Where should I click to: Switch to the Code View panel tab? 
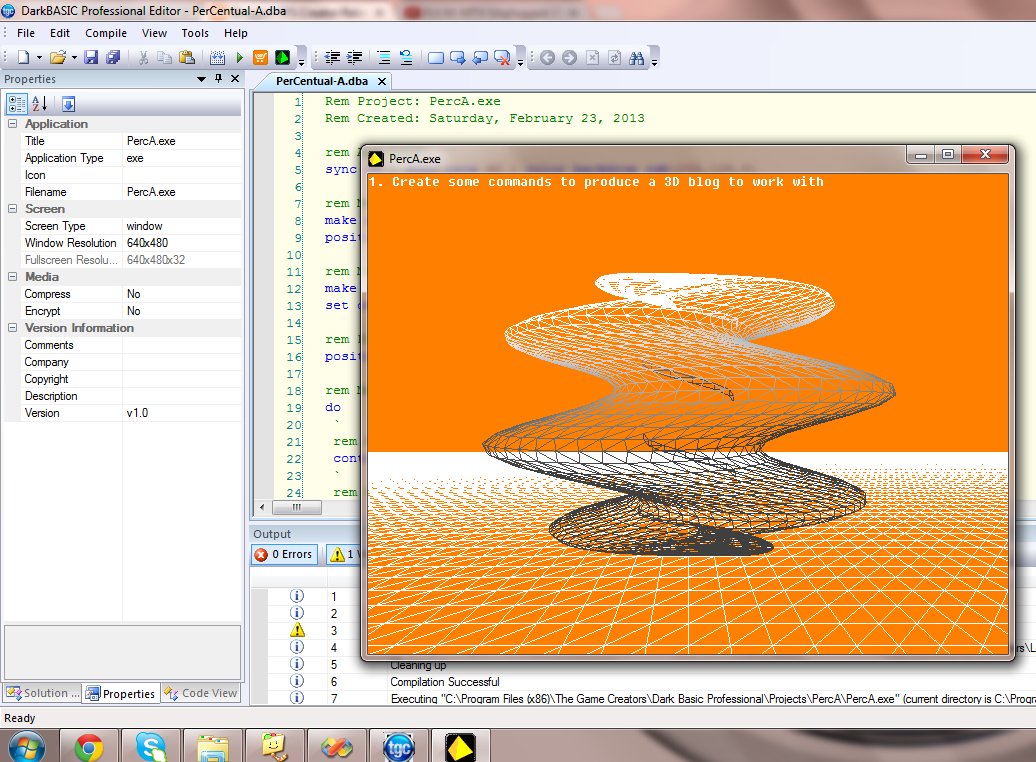[201, 693]
